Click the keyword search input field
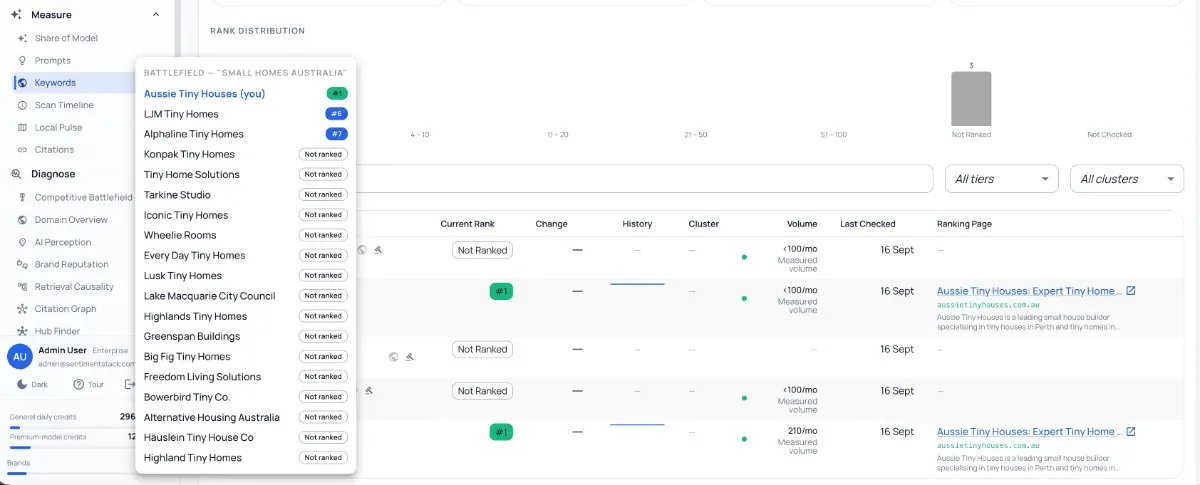This screenshot has height=485, width=1200. [x=645, y=179]
